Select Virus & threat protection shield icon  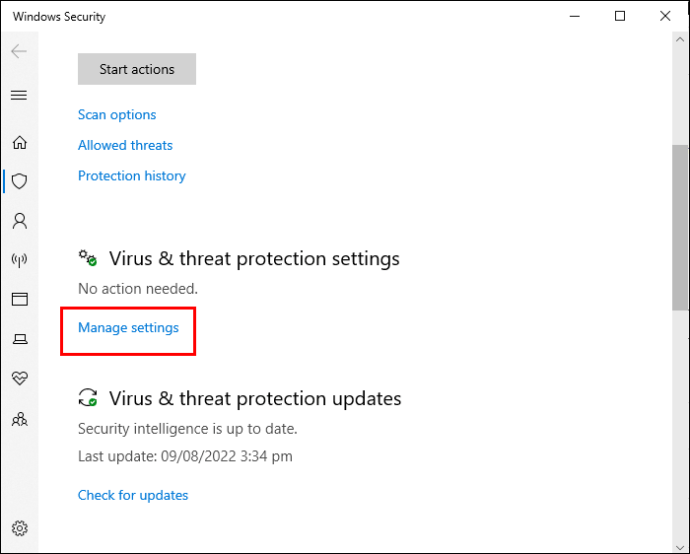click(19, 181)
